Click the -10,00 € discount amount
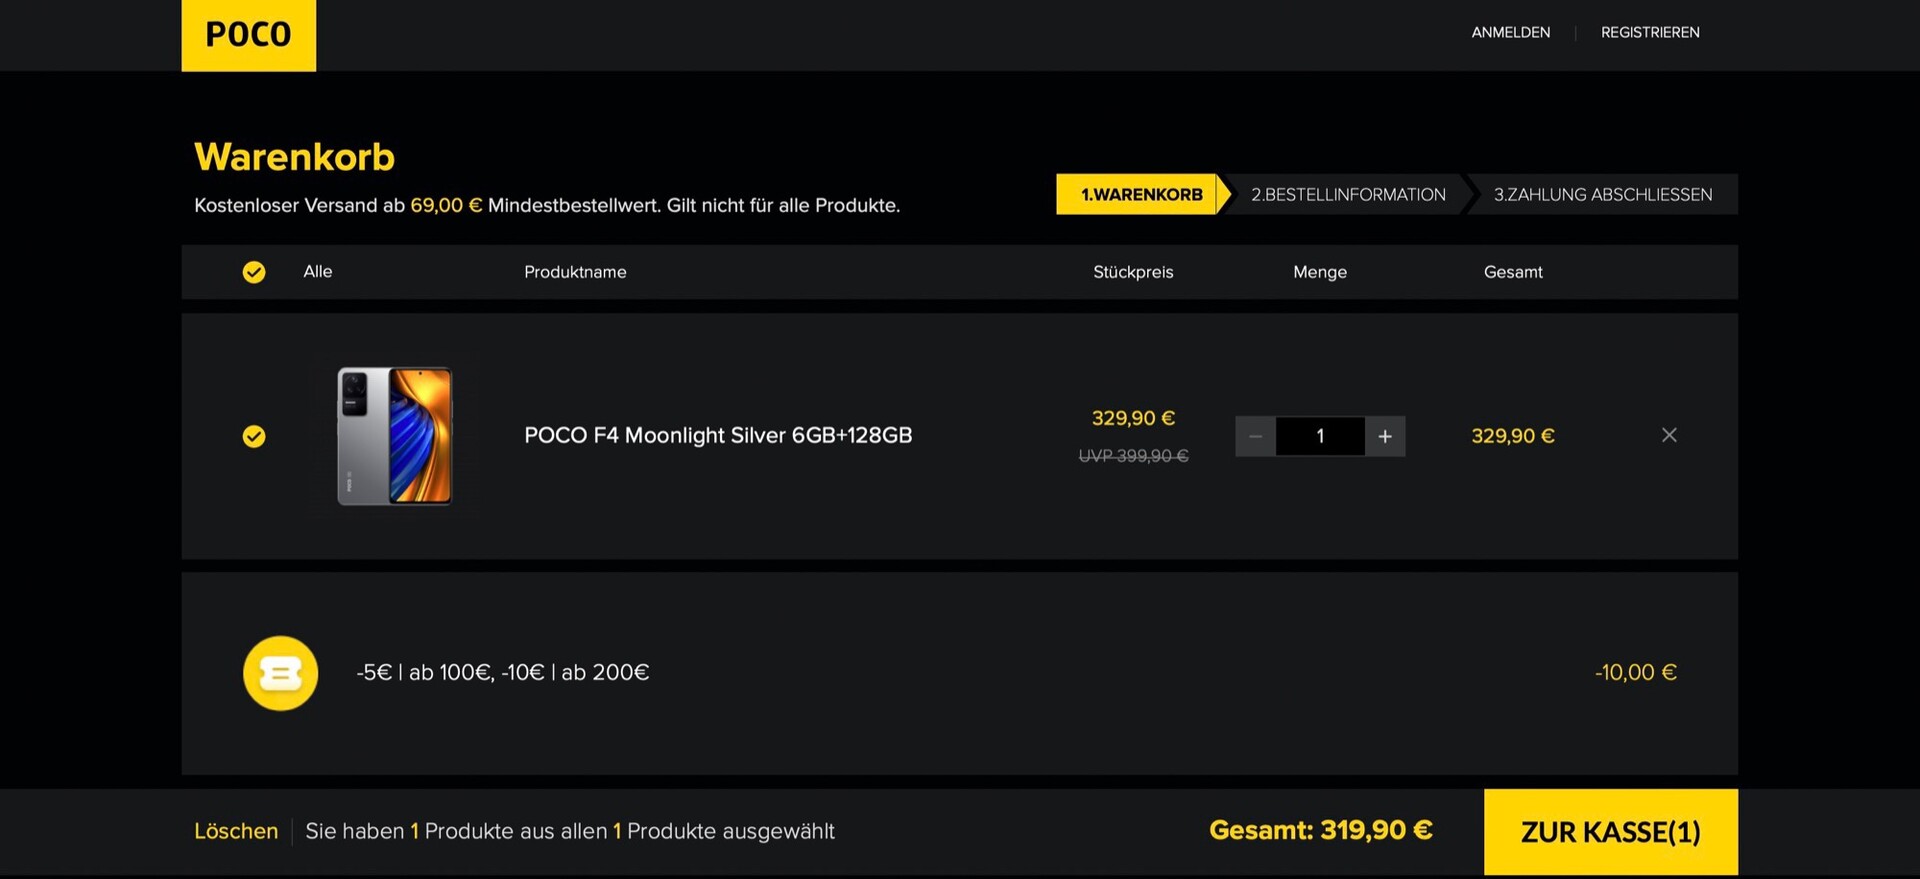 coord(1635,673)
